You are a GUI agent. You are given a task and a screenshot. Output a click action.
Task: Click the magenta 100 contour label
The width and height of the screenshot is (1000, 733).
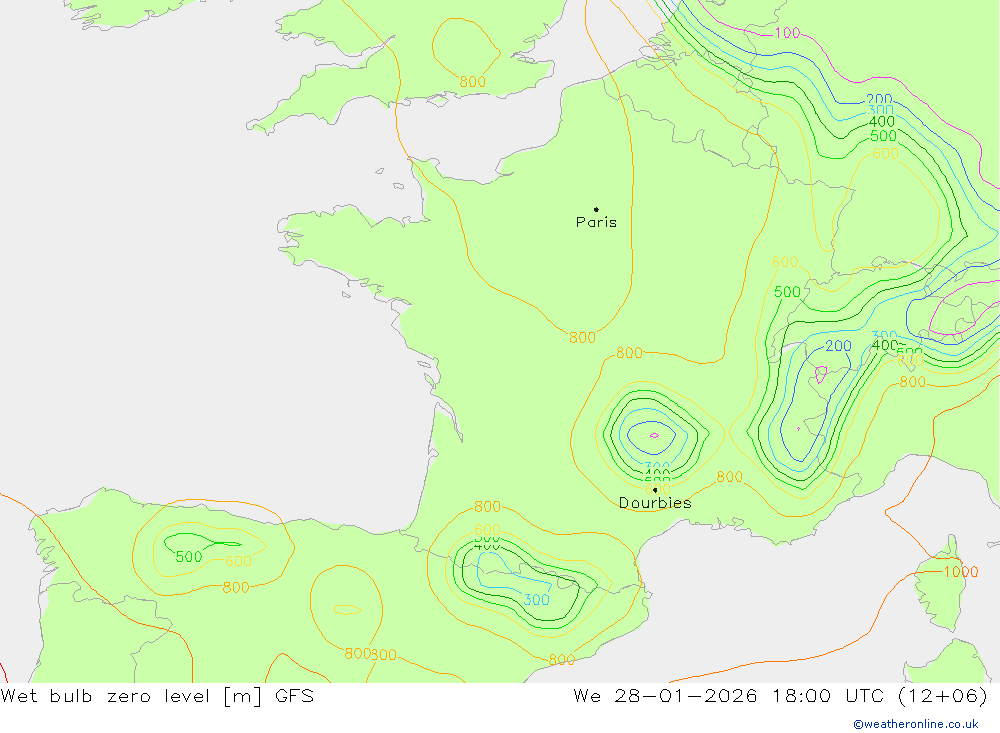(787, 33)
